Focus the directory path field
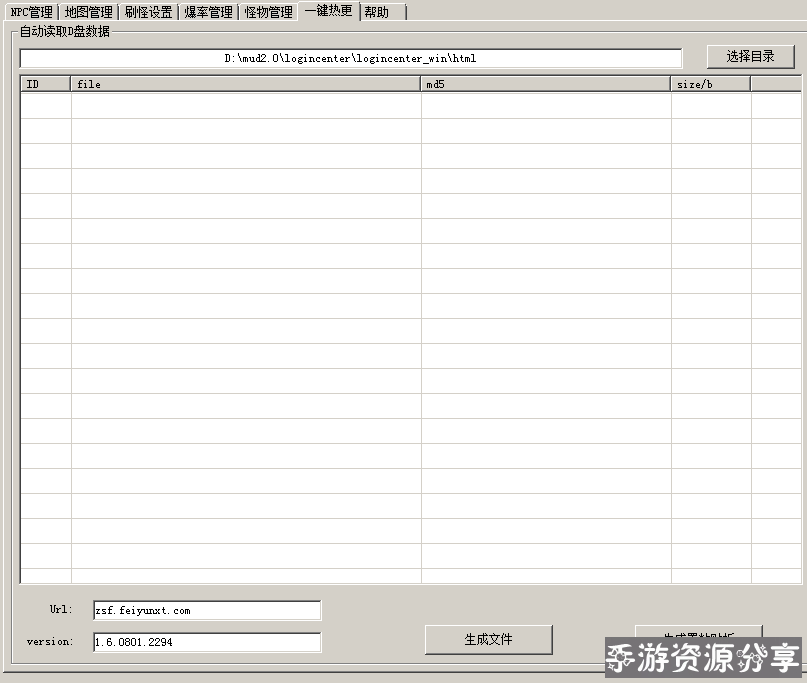 coord(350,58)
